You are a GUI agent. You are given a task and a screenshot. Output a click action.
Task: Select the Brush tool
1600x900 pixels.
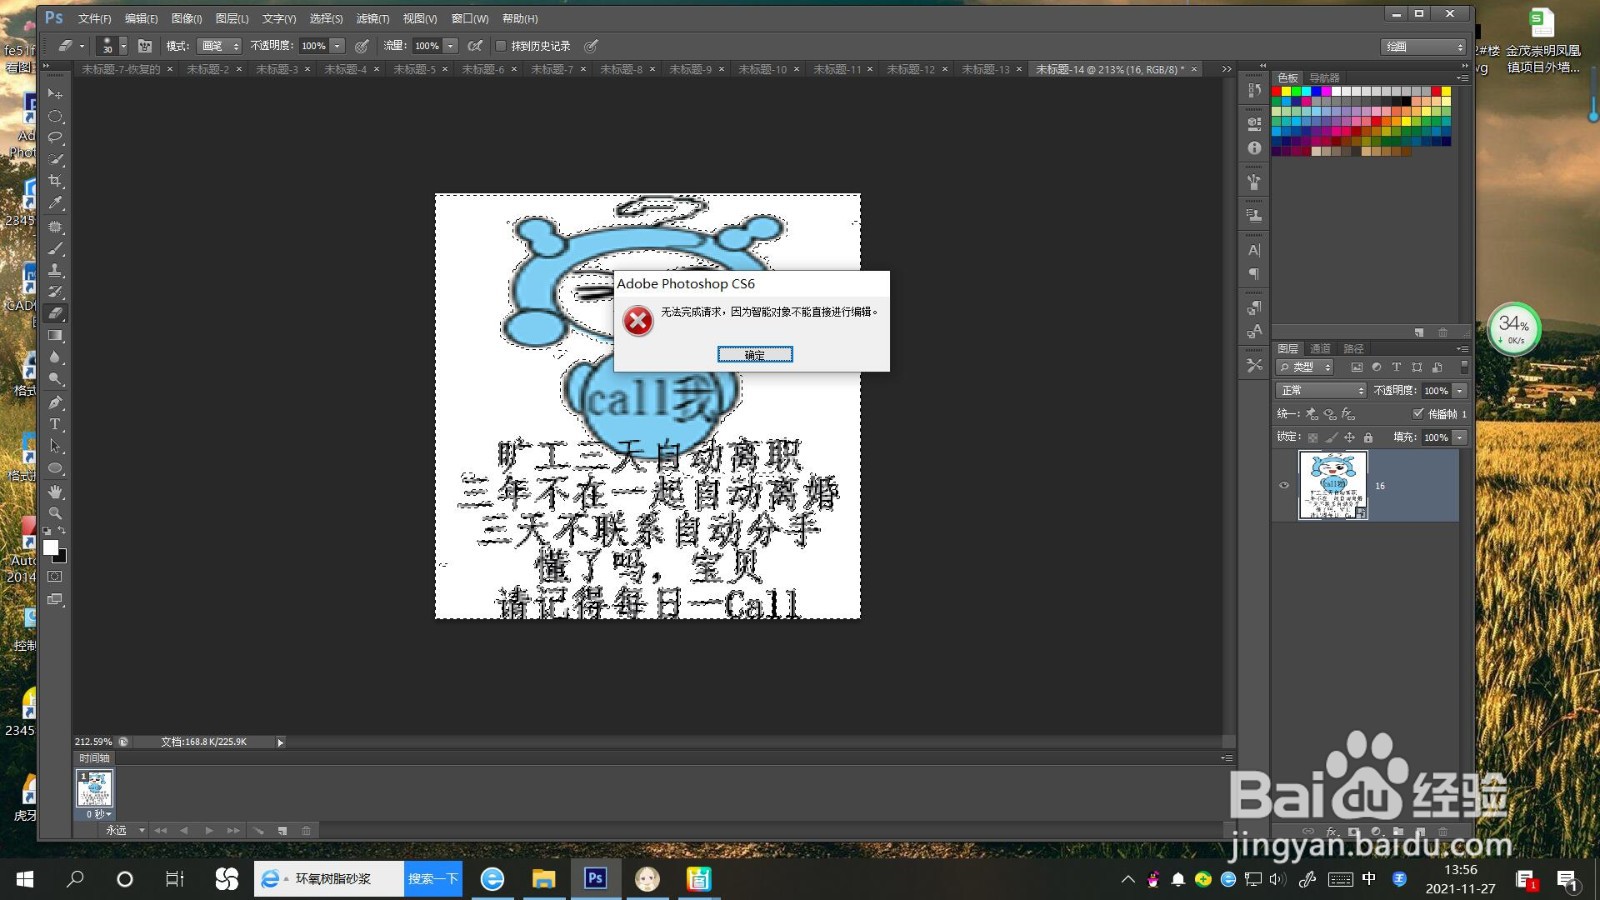[x=55, y=249]
